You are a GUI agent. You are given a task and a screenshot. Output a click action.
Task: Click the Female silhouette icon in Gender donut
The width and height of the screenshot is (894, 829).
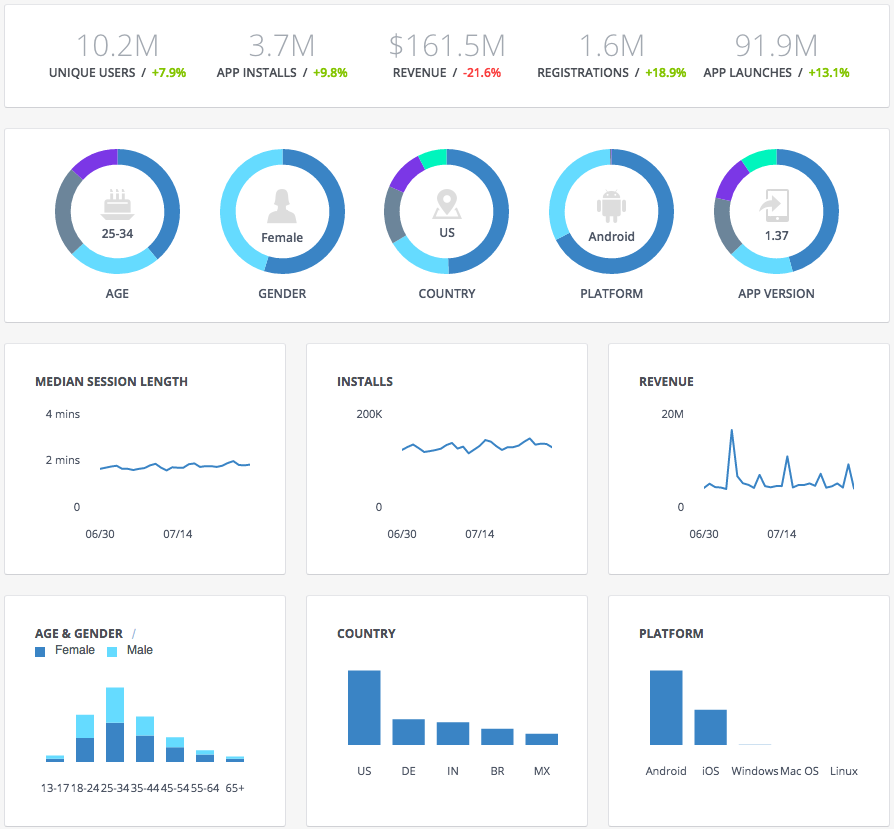click(282, 207)
